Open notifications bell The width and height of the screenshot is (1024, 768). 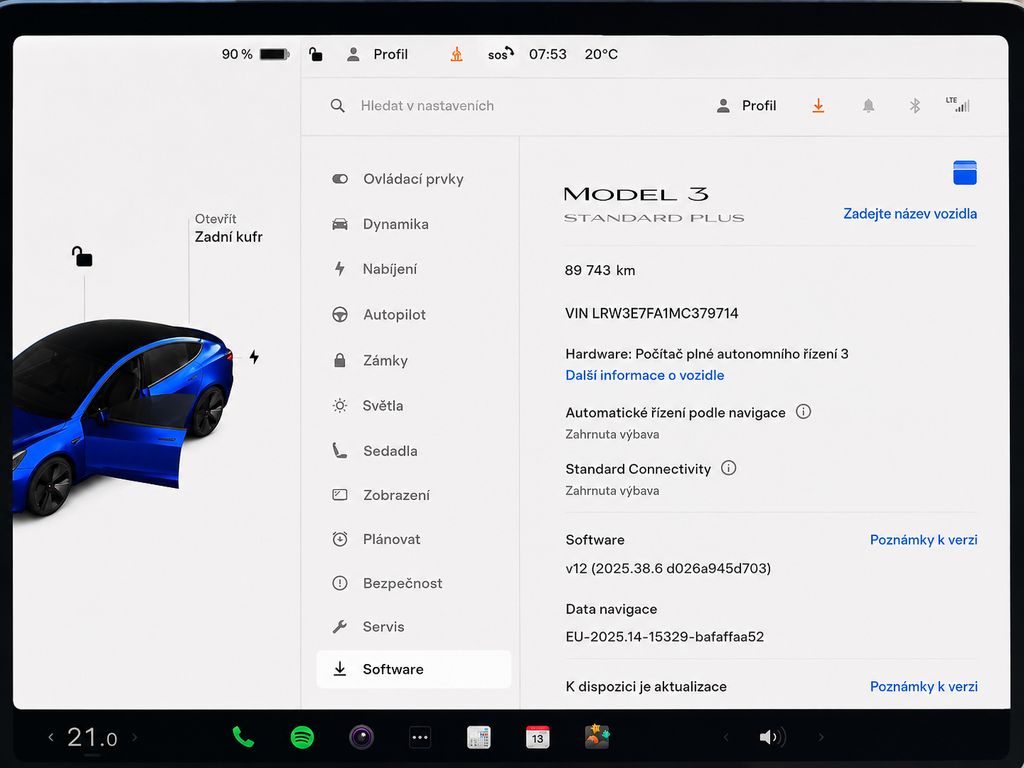868,106
